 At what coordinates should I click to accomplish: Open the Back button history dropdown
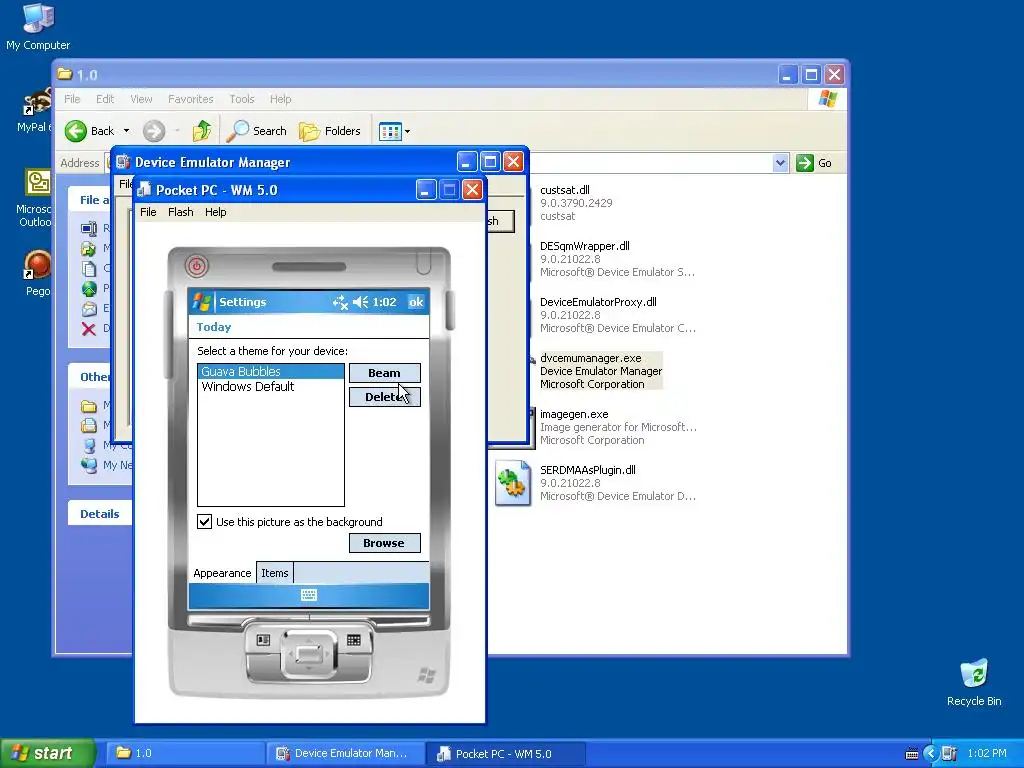tap(127, 131)
